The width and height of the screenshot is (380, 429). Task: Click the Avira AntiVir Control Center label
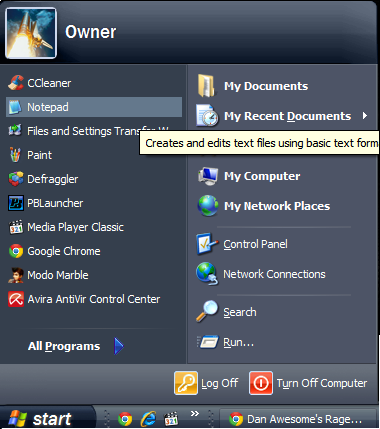[x=94, y=299]
